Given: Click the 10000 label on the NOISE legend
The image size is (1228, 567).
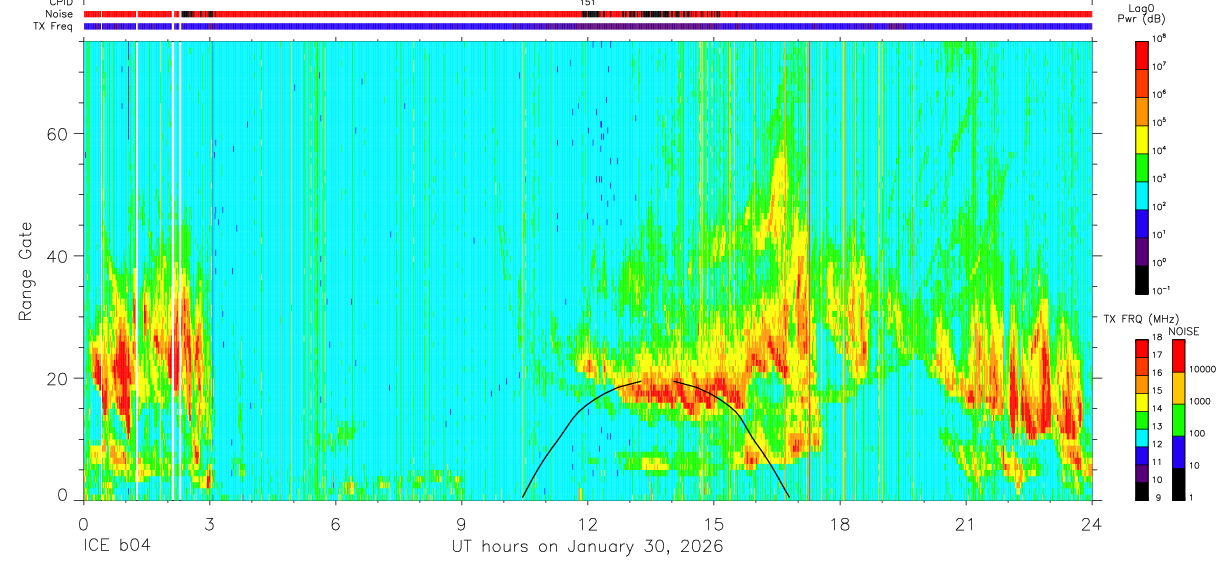Looking at the screenshot, I should pos(1203,369).
